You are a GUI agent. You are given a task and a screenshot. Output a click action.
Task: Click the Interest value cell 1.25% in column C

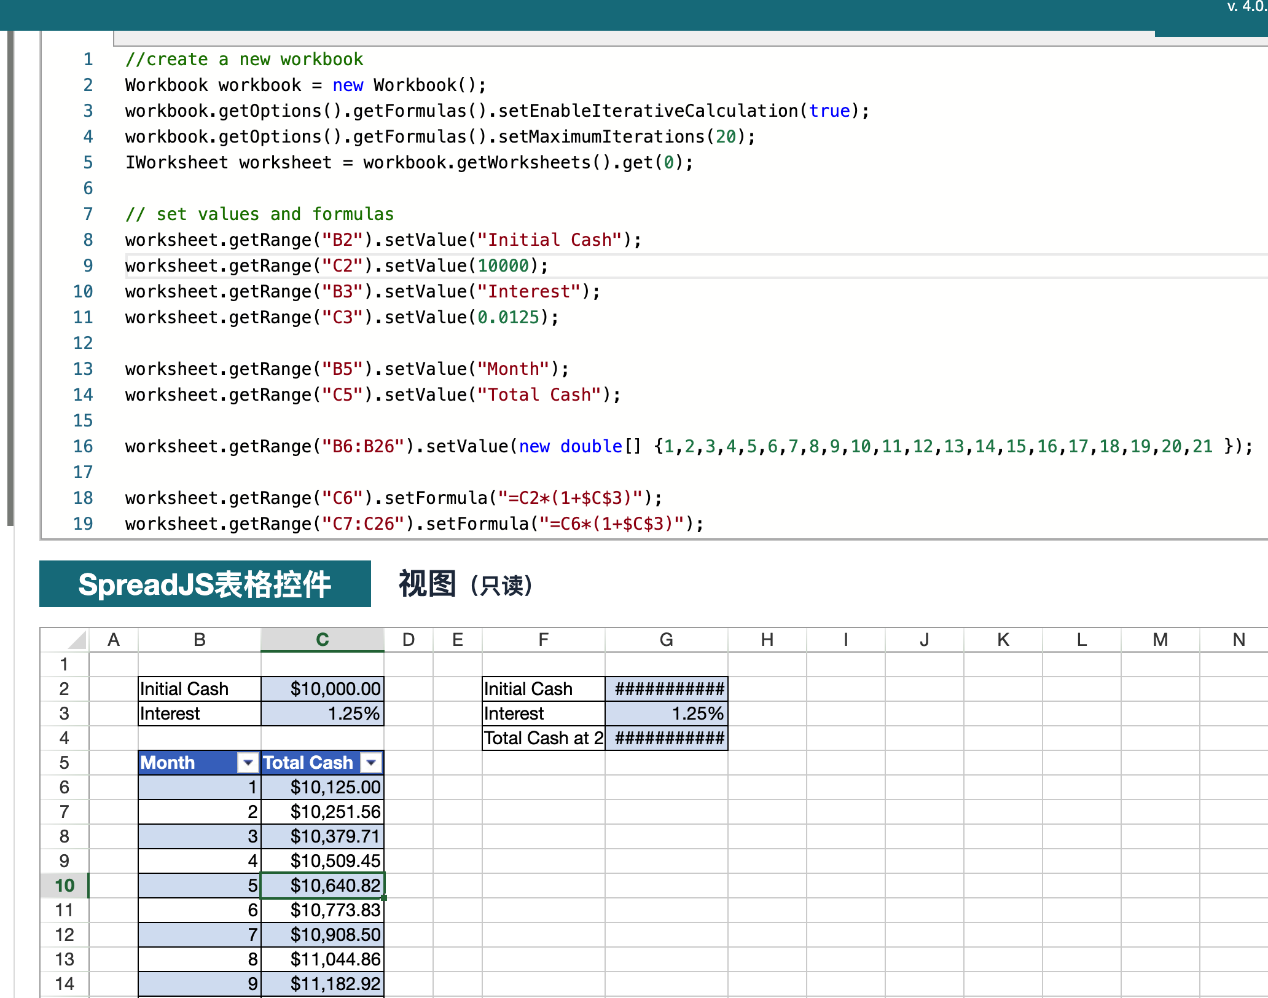(x=322, y=714)
